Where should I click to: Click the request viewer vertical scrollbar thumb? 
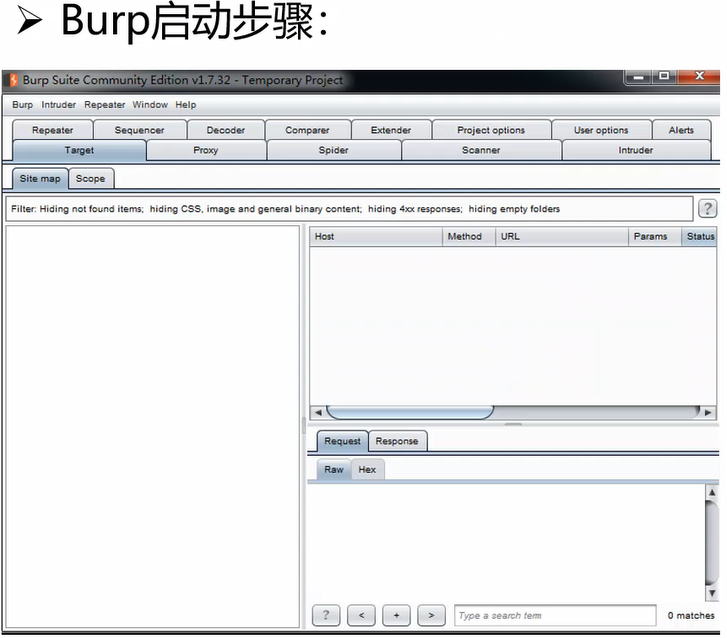coord(712,543)
